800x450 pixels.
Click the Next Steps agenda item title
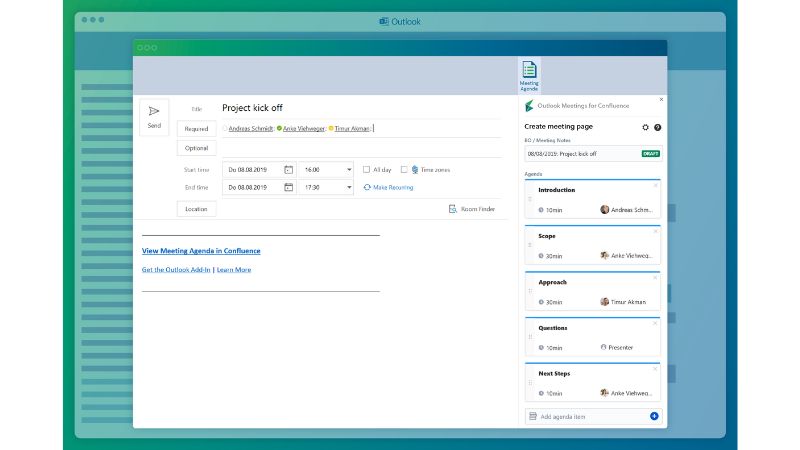click(x=554, y=373)
